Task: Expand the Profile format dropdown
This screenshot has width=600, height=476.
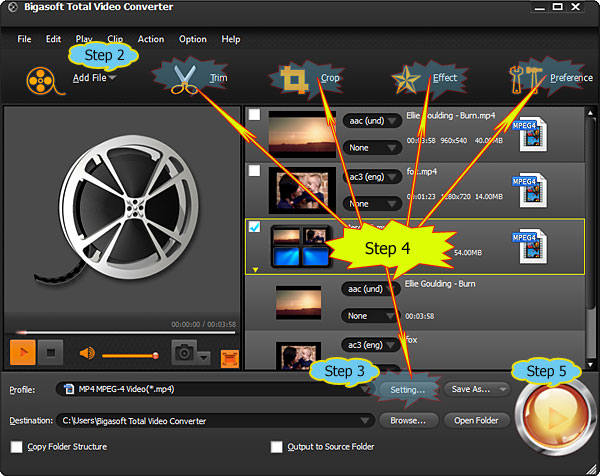Action: tap(364, 389)
